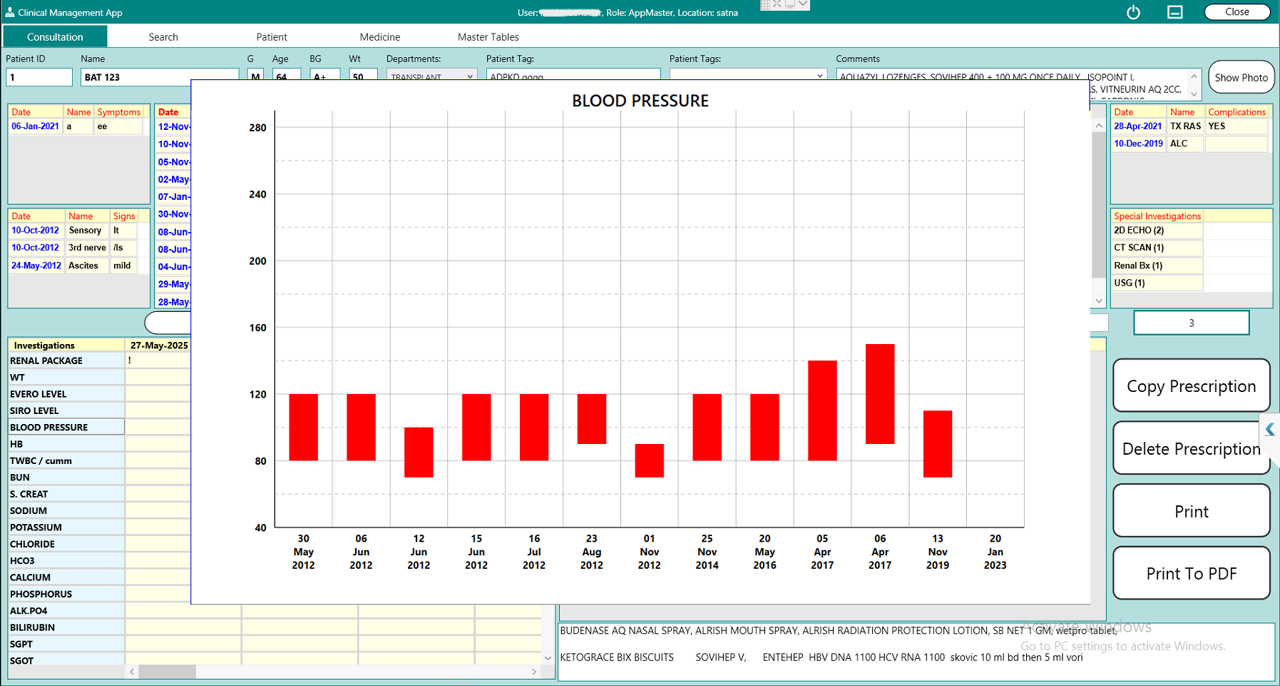Select the BLOOD PRESSURE investigation row
Image resolution: width=1280 pixels, height=686 pixels.
click(x=66, y=427)
